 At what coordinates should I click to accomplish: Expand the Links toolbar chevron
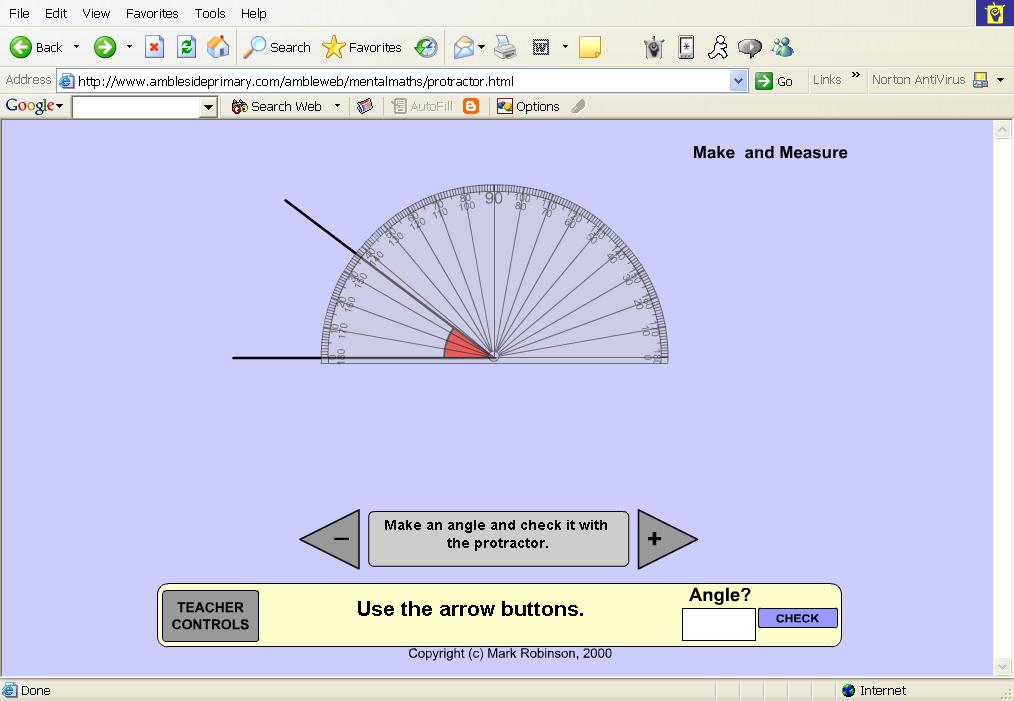click(x=856, y=75)
